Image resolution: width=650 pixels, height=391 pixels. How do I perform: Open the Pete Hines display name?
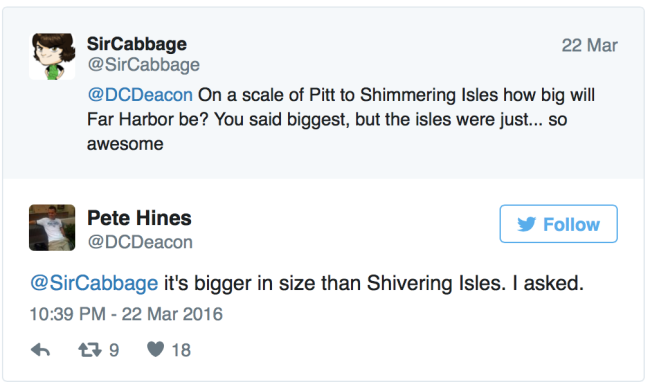[139, 218]
